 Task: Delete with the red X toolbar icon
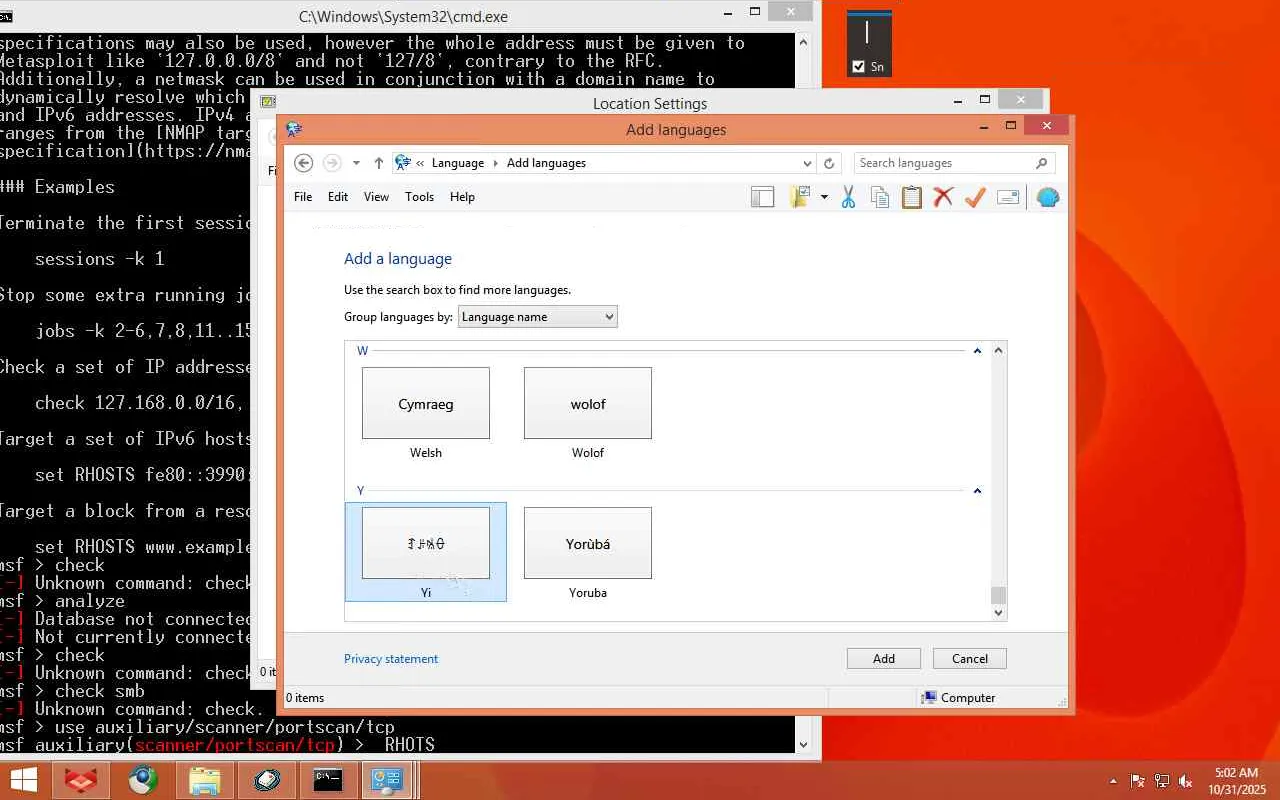(943, 197)
